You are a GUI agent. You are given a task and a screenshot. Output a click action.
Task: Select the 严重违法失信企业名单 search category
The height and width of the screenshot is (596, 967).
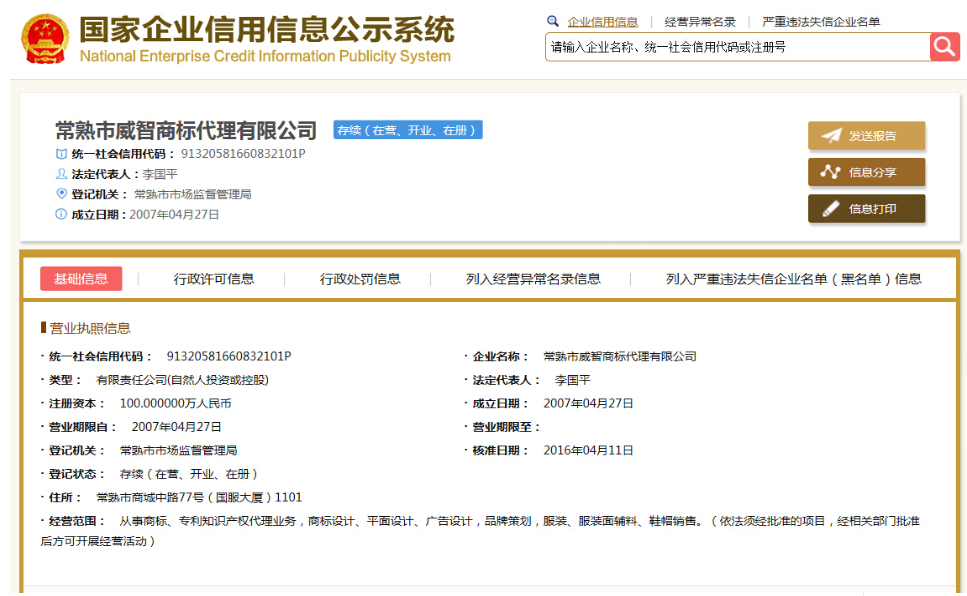[x=821, y=22]
